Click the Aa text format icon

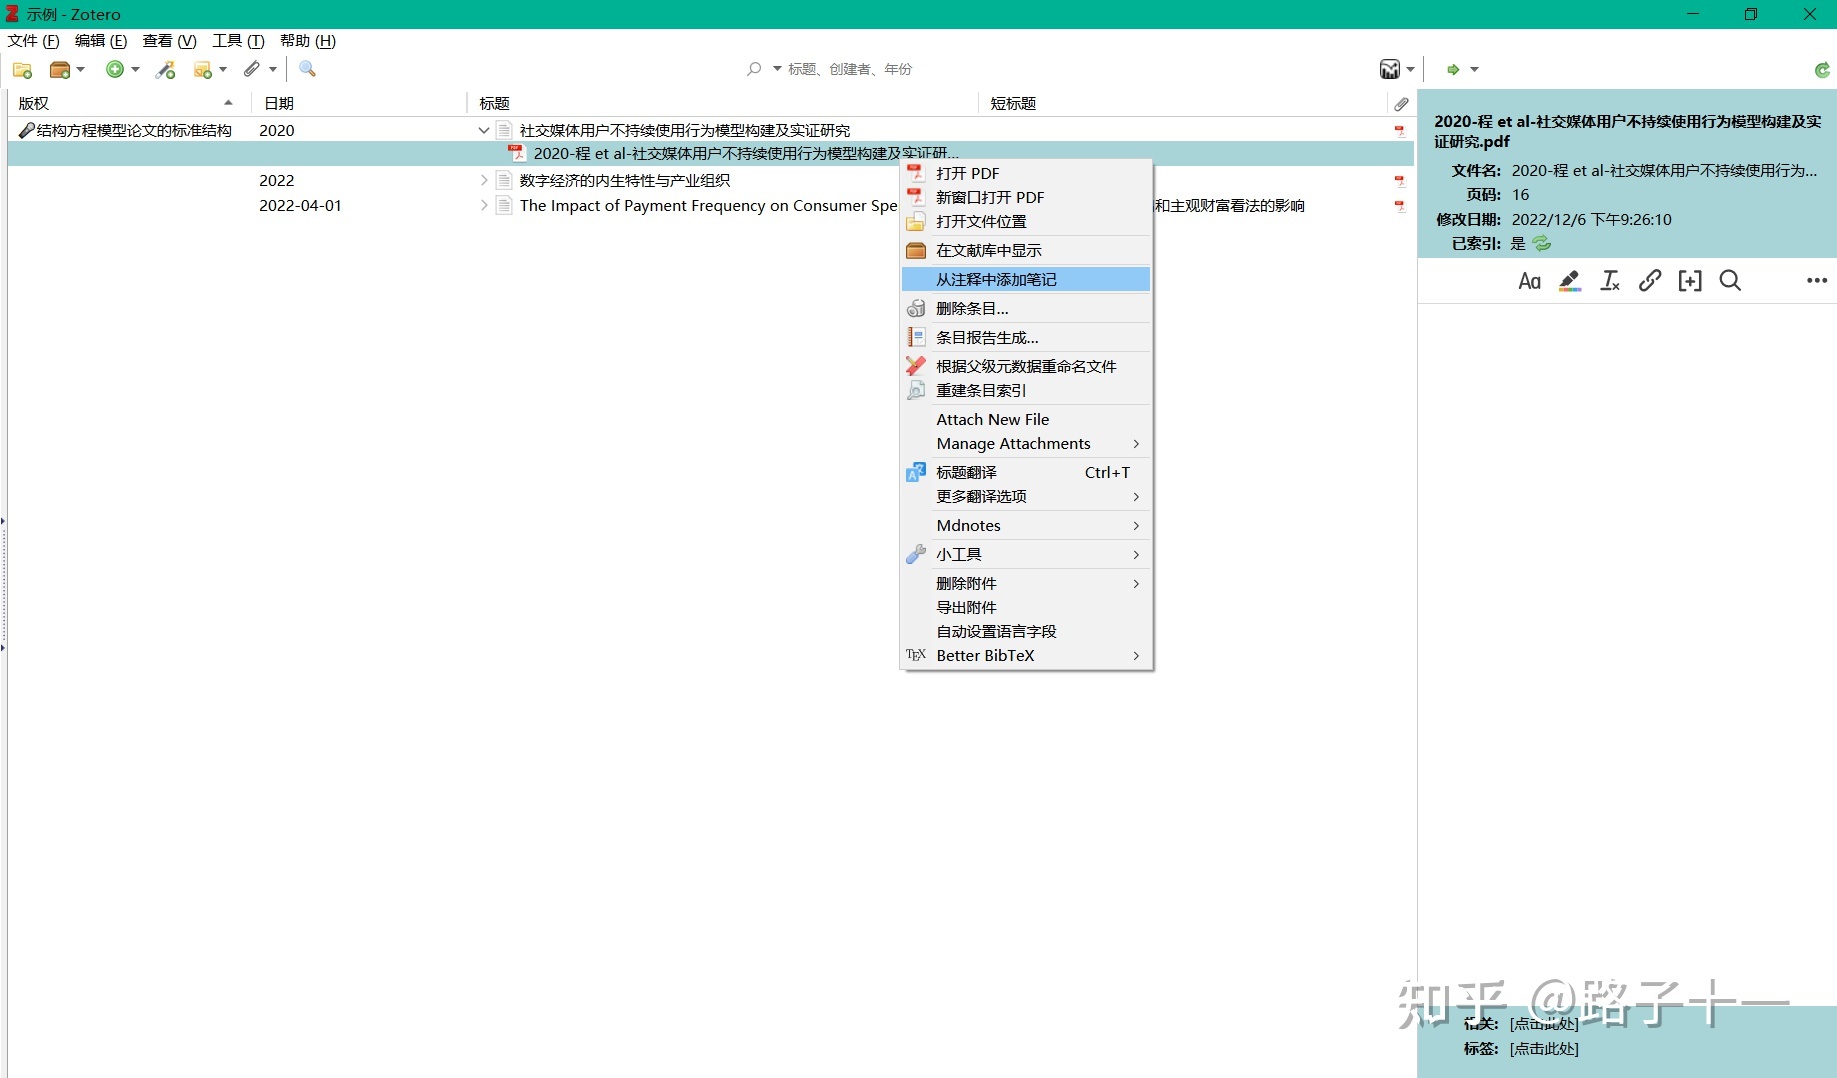coord(1529,281)
